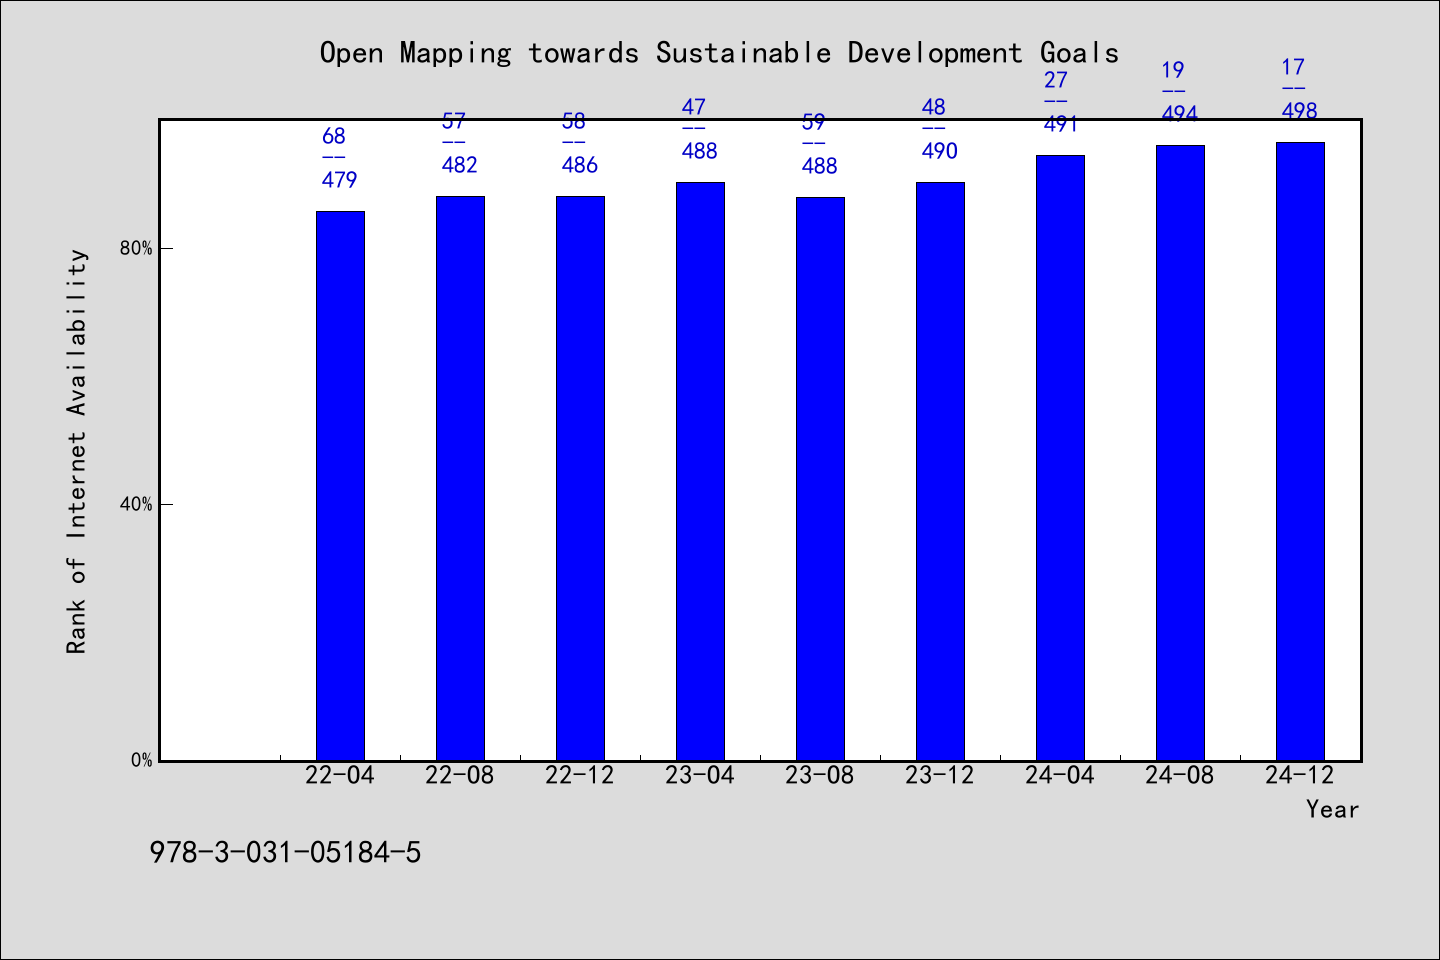Click the ISBN text 978-3-031-05184-5
This screenshot has width=1440, height=960.
coord(285,853)
